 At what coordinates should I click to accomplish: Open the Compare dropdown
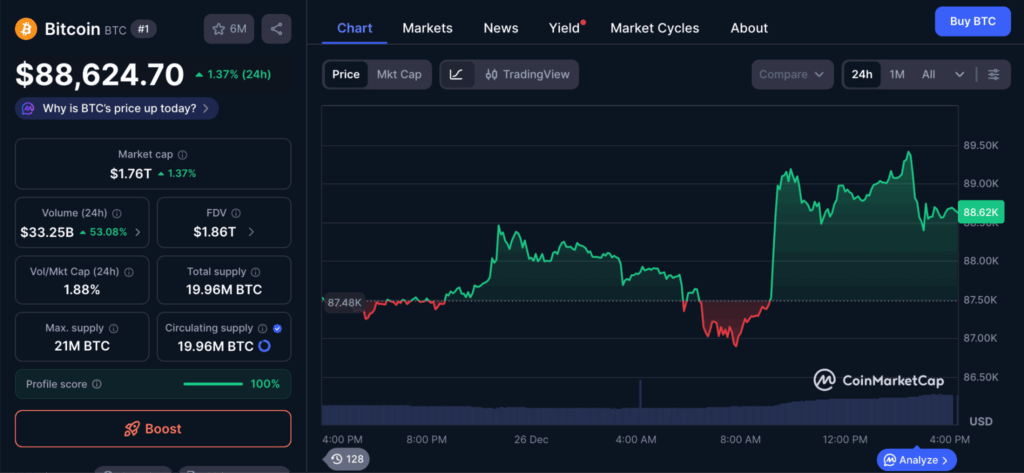pyautogui.click(x=792, y=75)
